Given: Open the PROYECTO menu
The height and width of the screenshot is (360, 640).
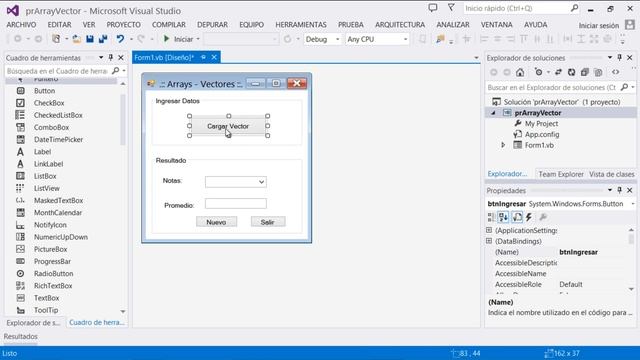Looking at the screenshot, I should click(x=124, y=25).
